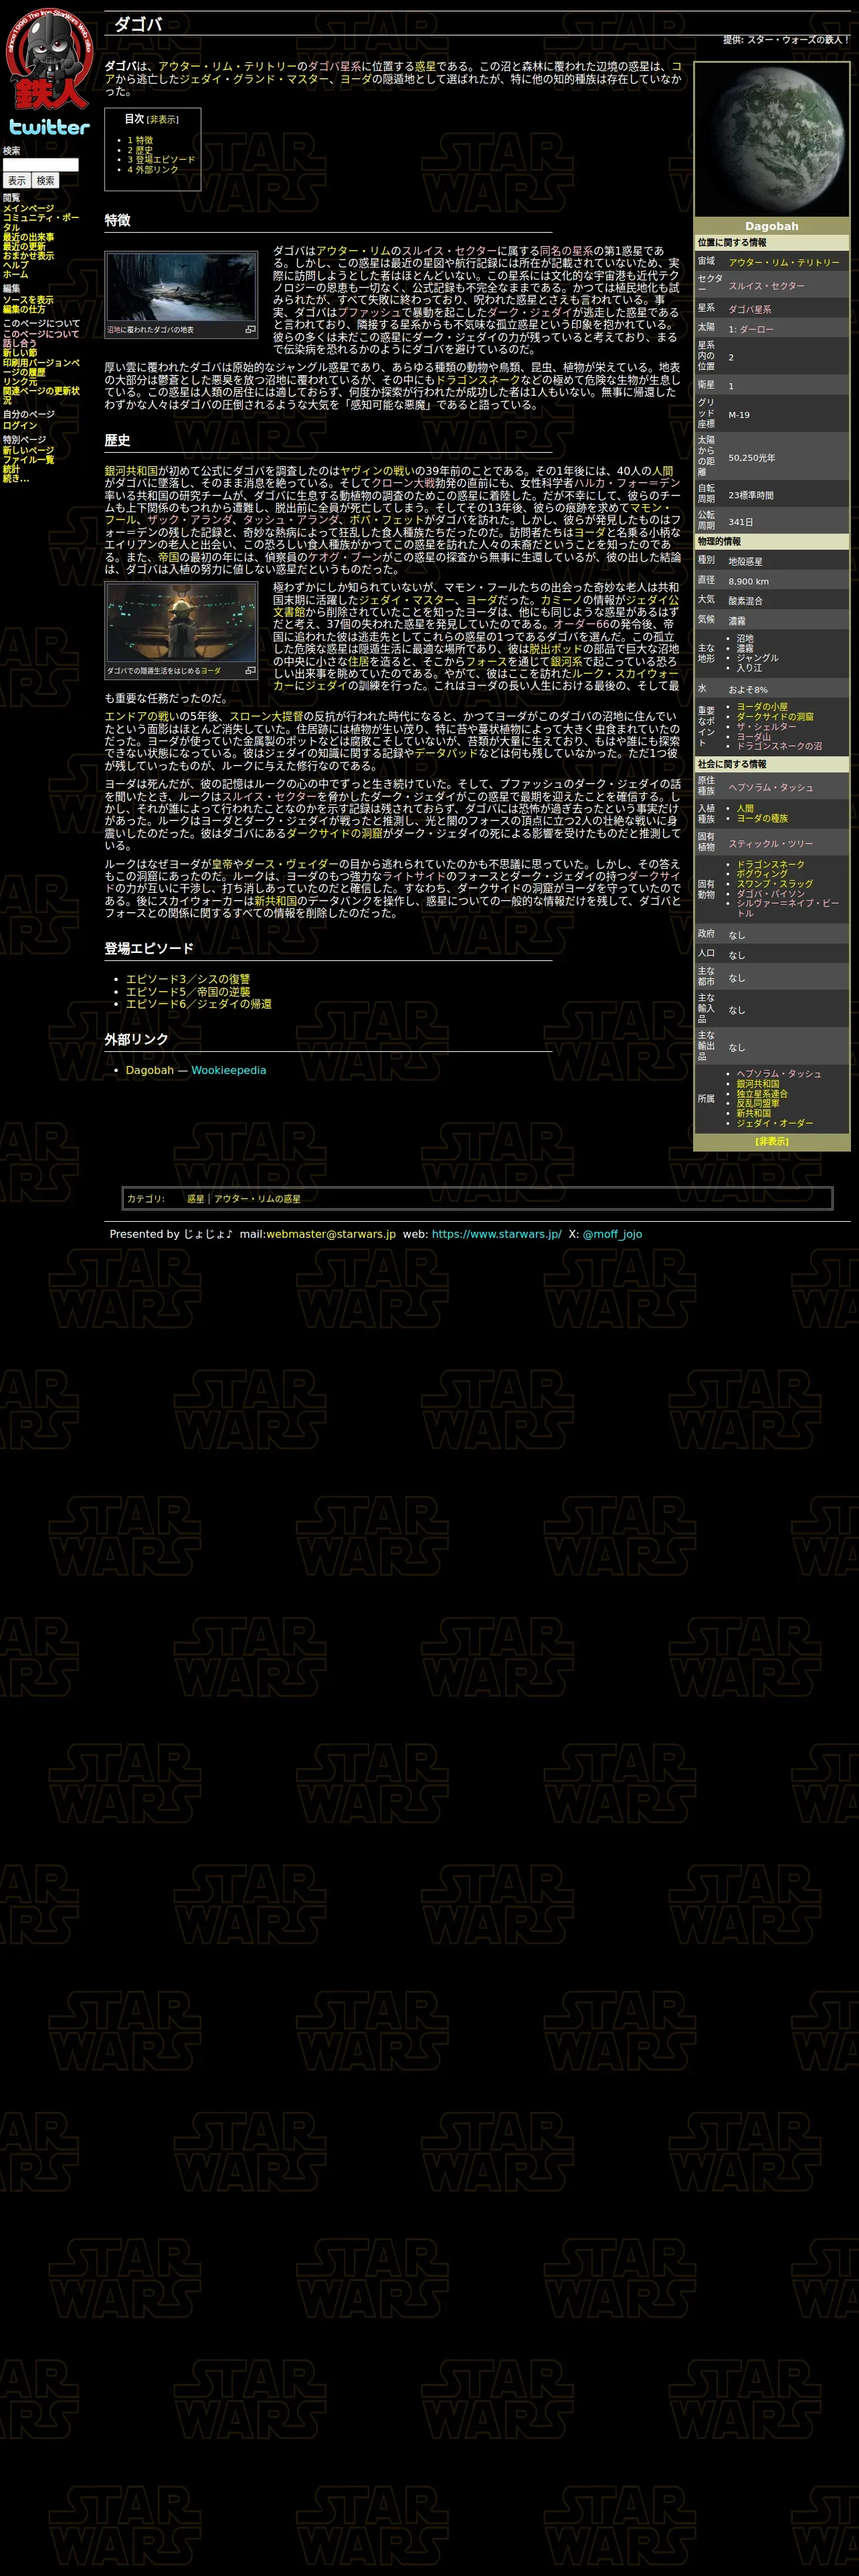Open the スローン大提督 link

point(266,716)
